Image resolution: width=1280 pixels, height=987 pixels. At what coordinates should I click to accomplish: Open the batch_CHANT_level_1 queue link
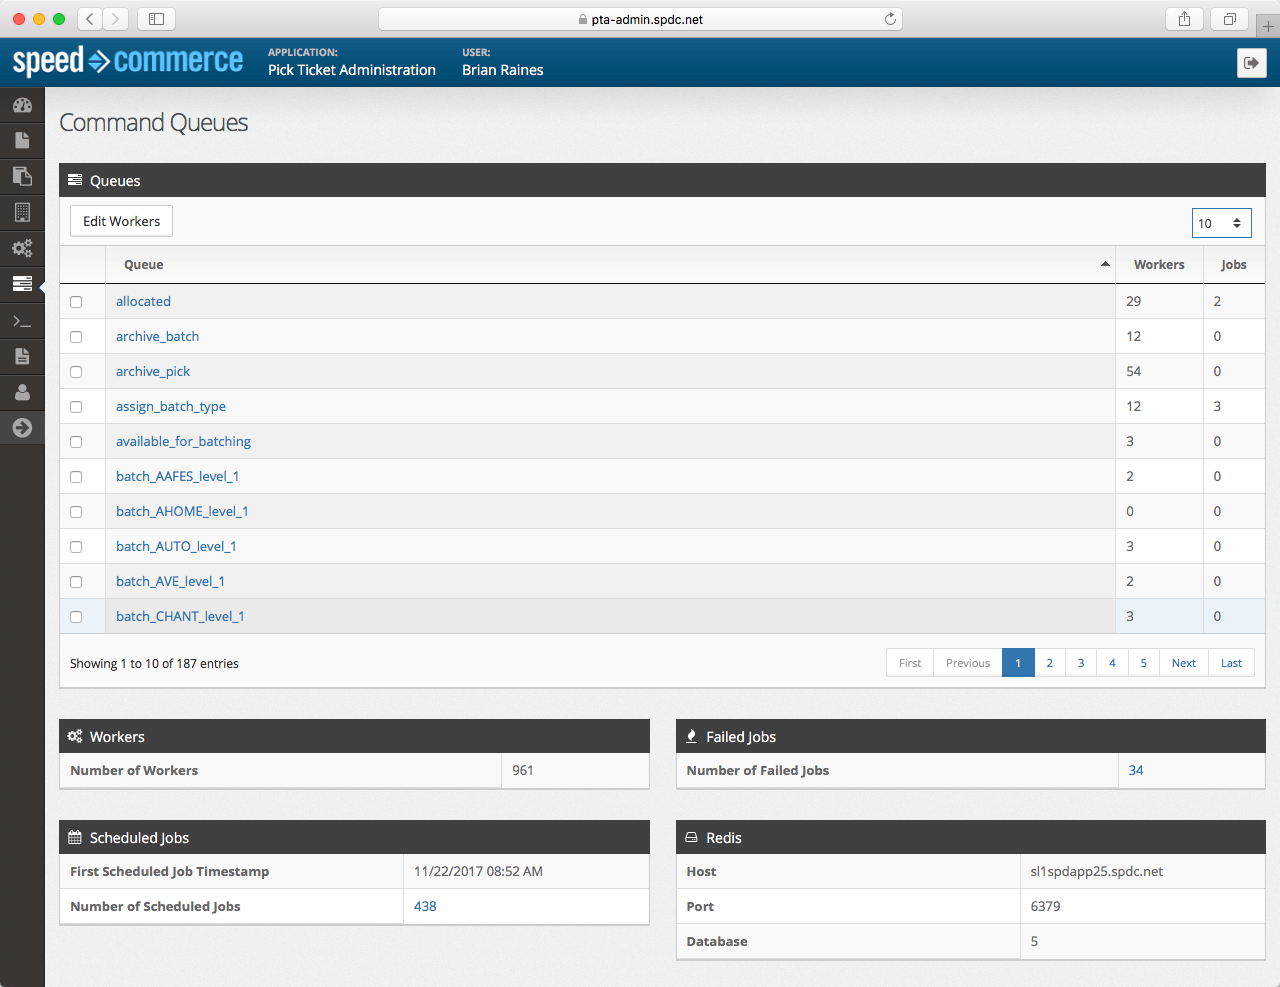pyautogui.click(x=180, y=616)
